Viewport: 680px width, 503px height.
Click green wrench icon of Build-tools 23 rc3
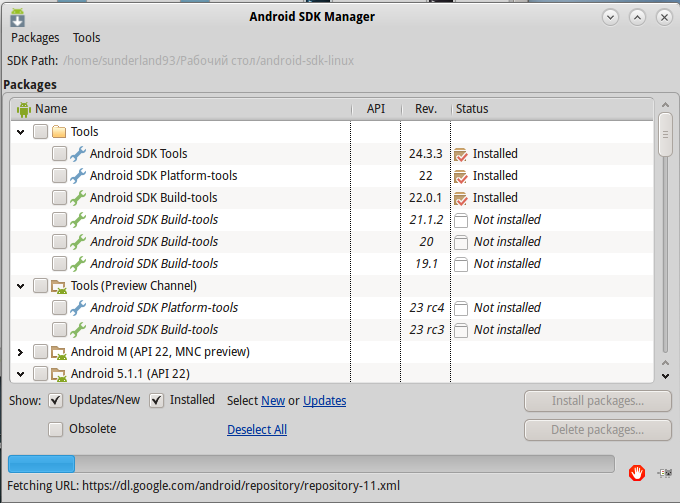(x=78, y=330)
